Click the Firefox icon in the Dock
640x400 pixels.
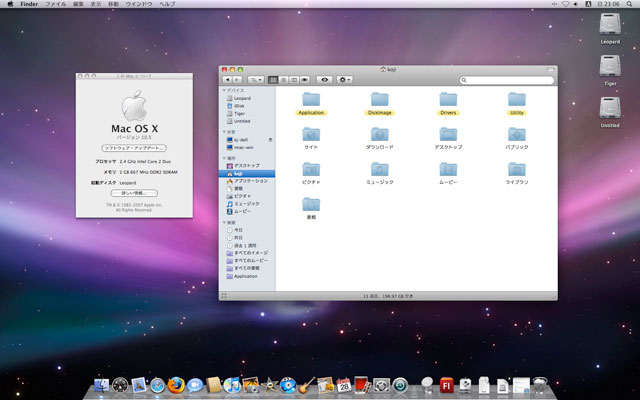[x=175, y=385]
